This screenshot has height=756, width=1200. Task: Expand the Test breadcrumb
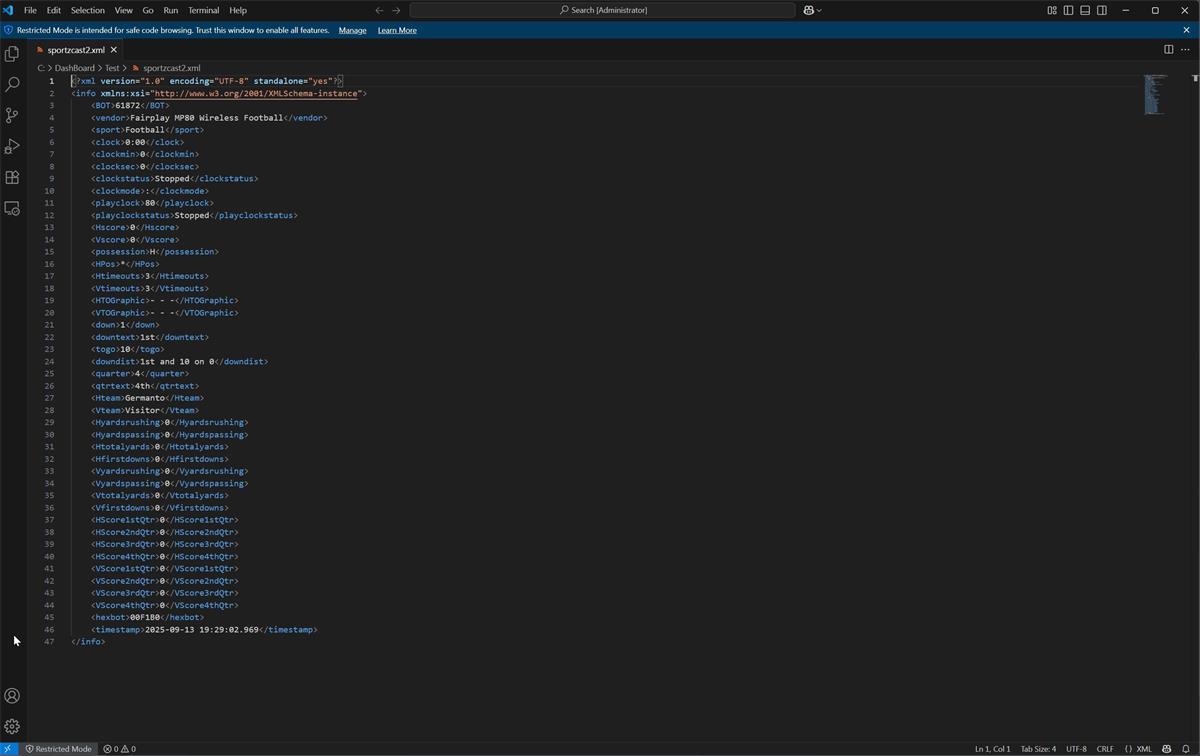(112, 68)
